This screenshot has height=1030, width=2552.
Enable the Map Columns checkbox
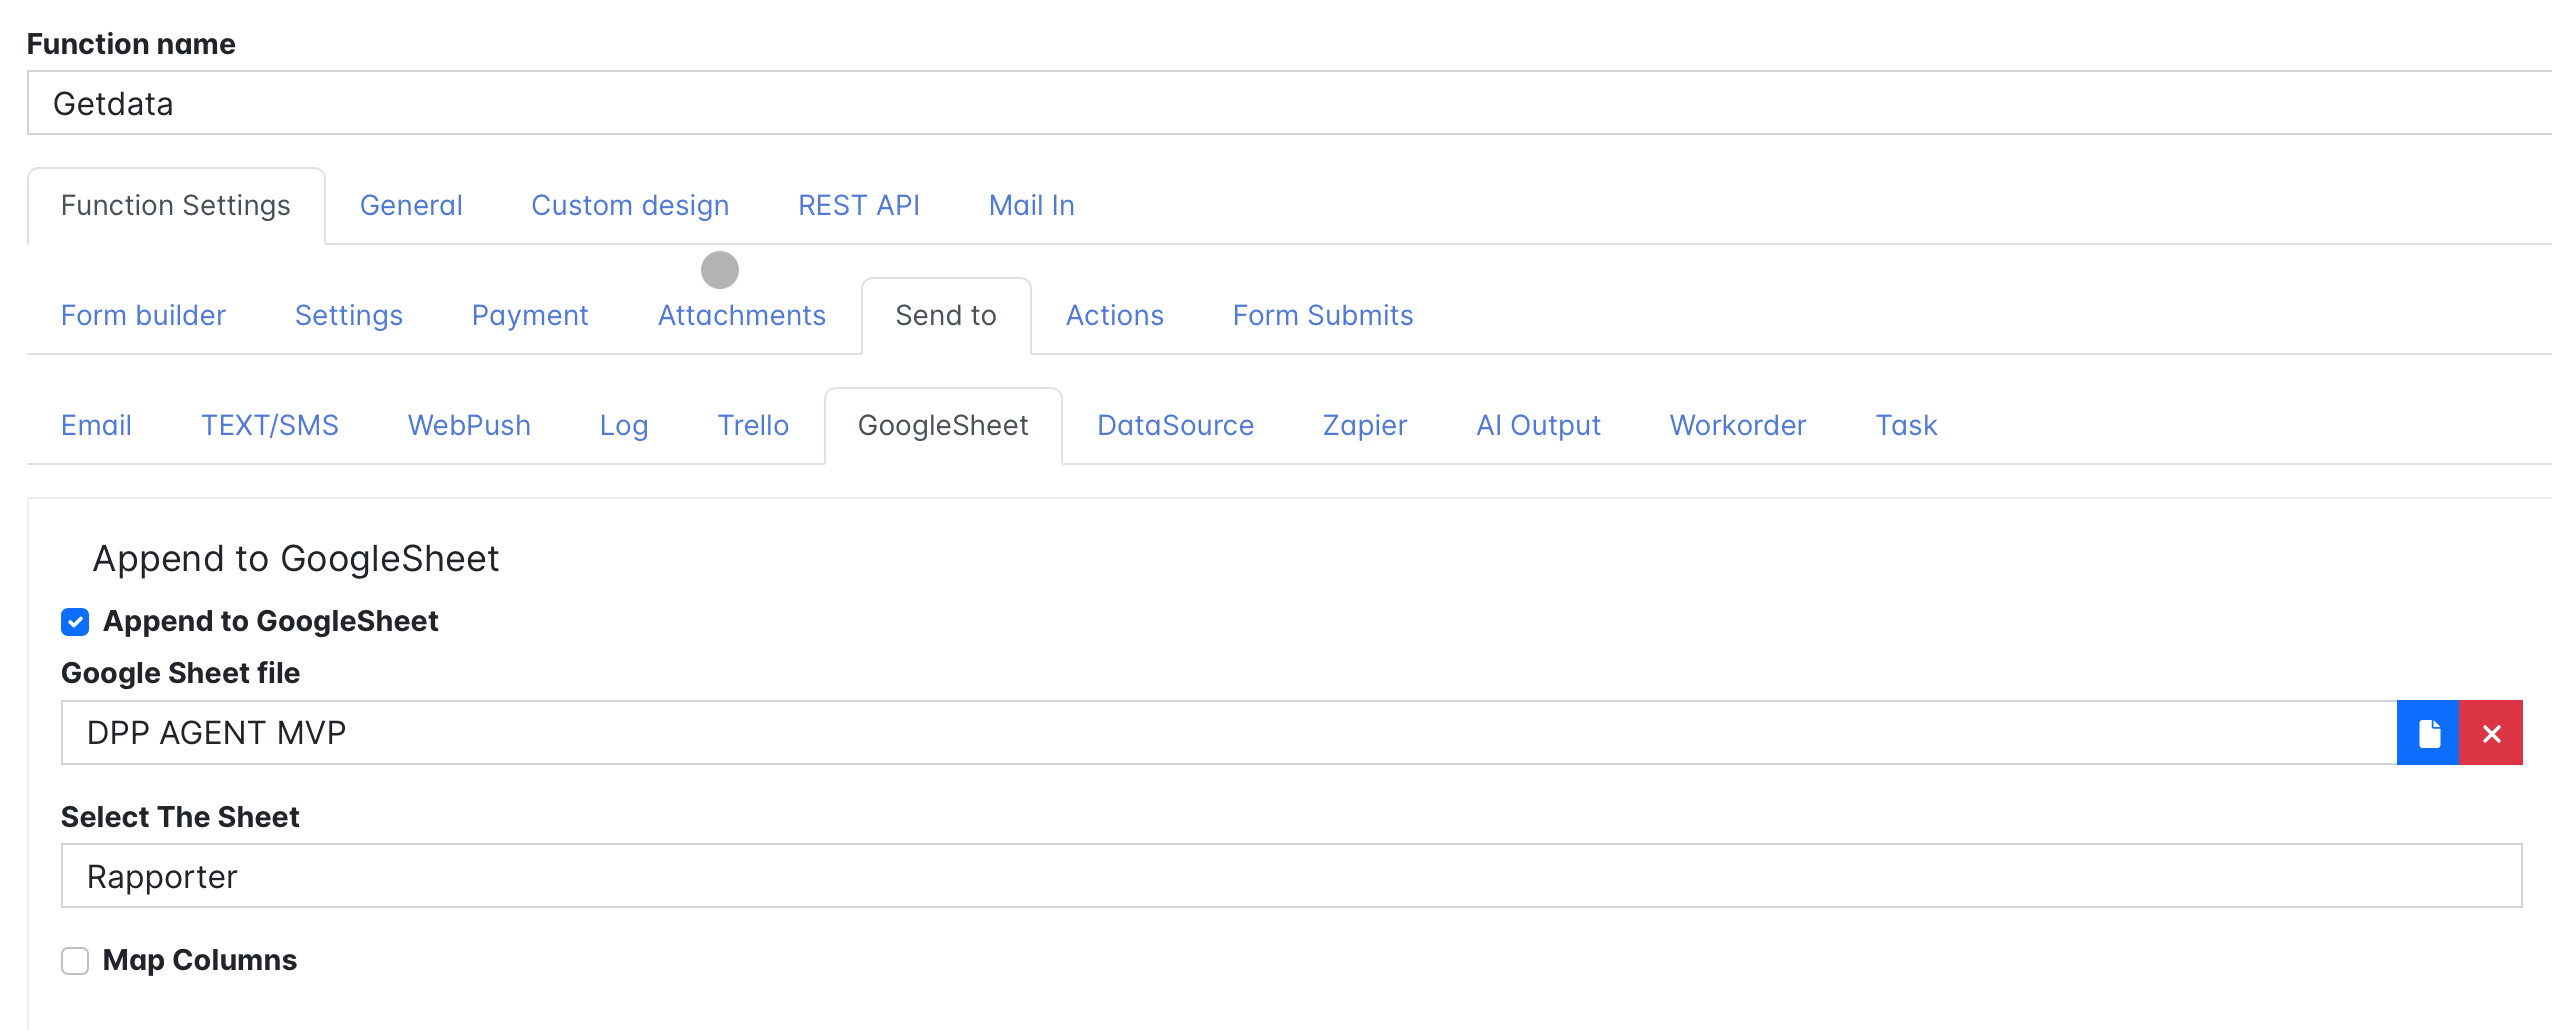click(75, 961)
